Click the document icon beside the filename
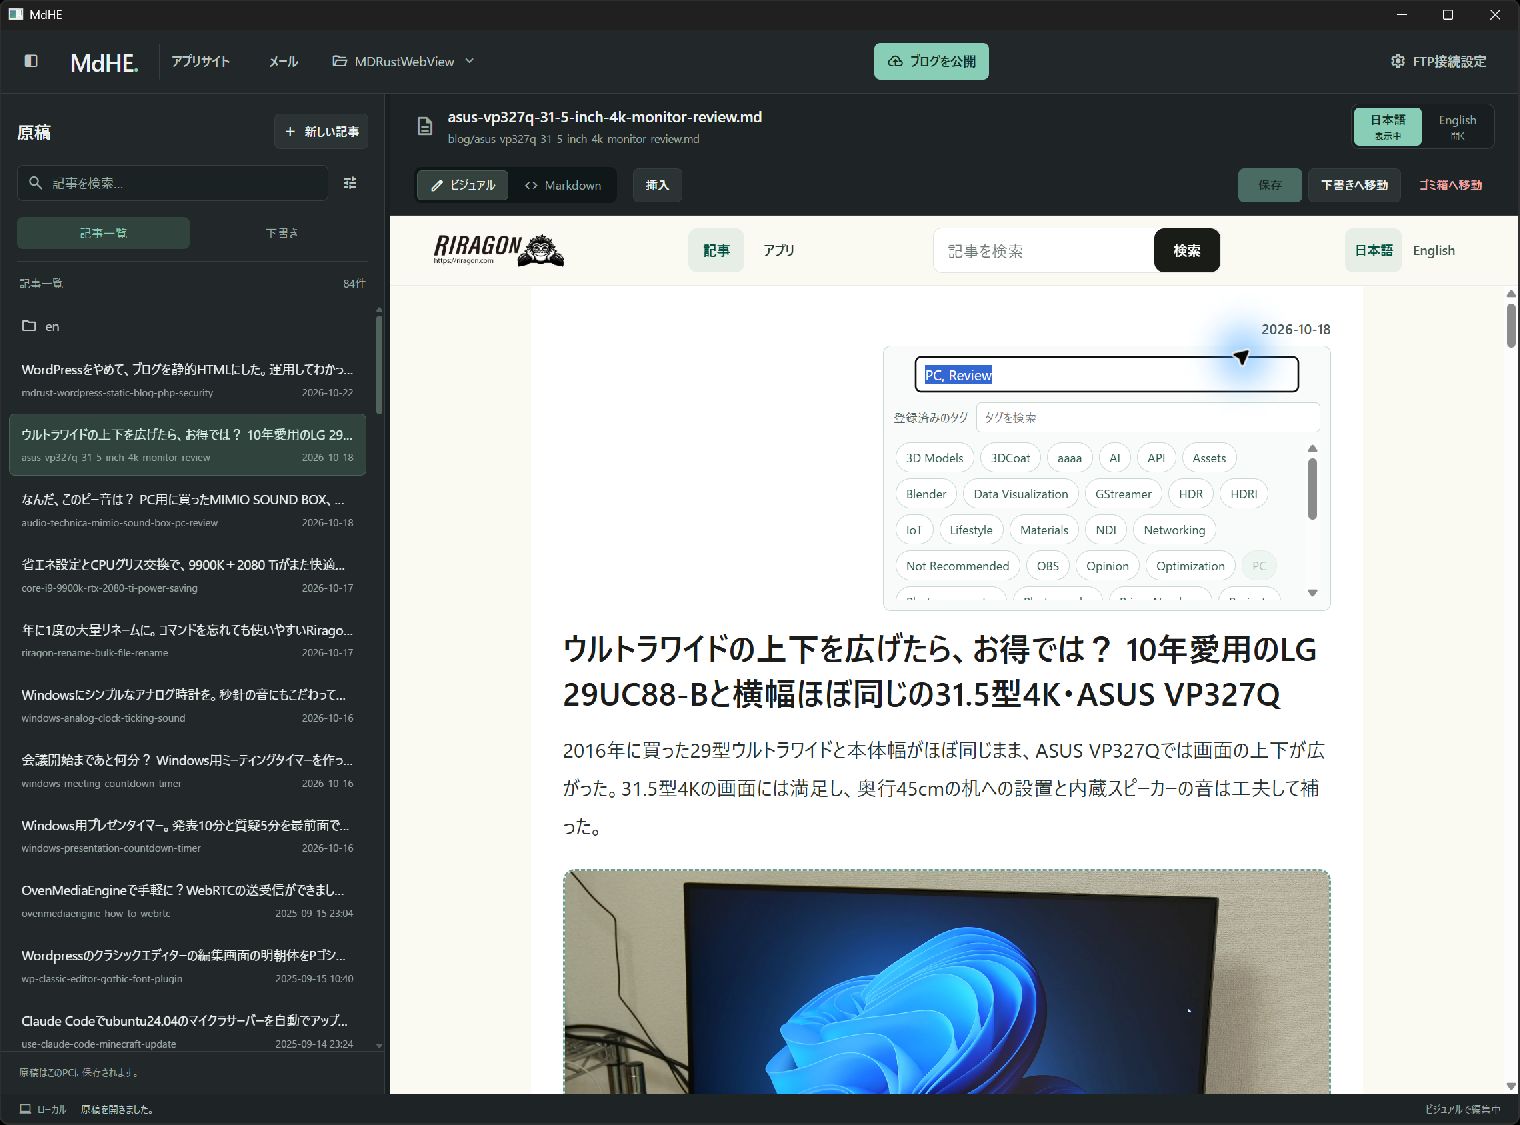The width and height of the screenshot is (1520, 1125). tap(425, 126)
